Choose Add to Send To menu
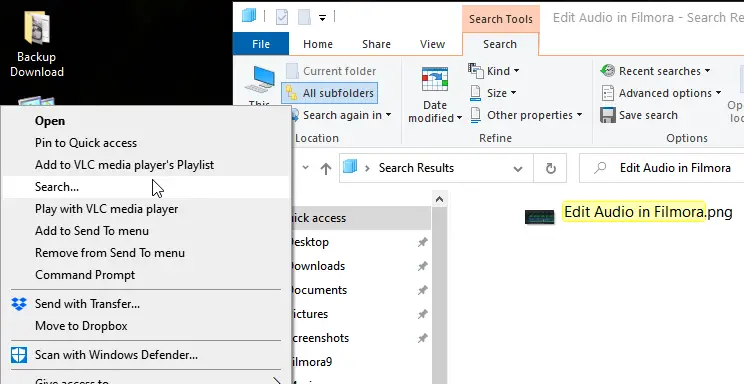The image size is (744, 384). coord(147,231)
